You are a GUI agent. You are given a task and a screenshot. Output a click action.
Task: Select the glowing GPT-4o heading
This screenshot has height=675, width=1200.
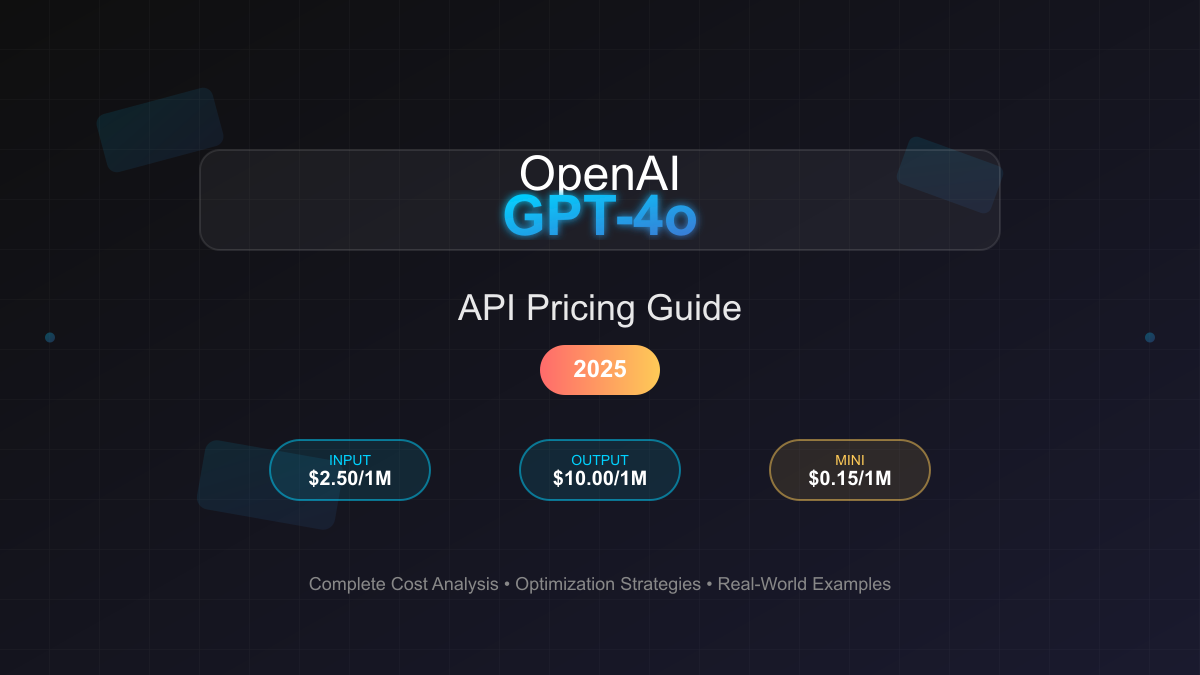(600, 217)
